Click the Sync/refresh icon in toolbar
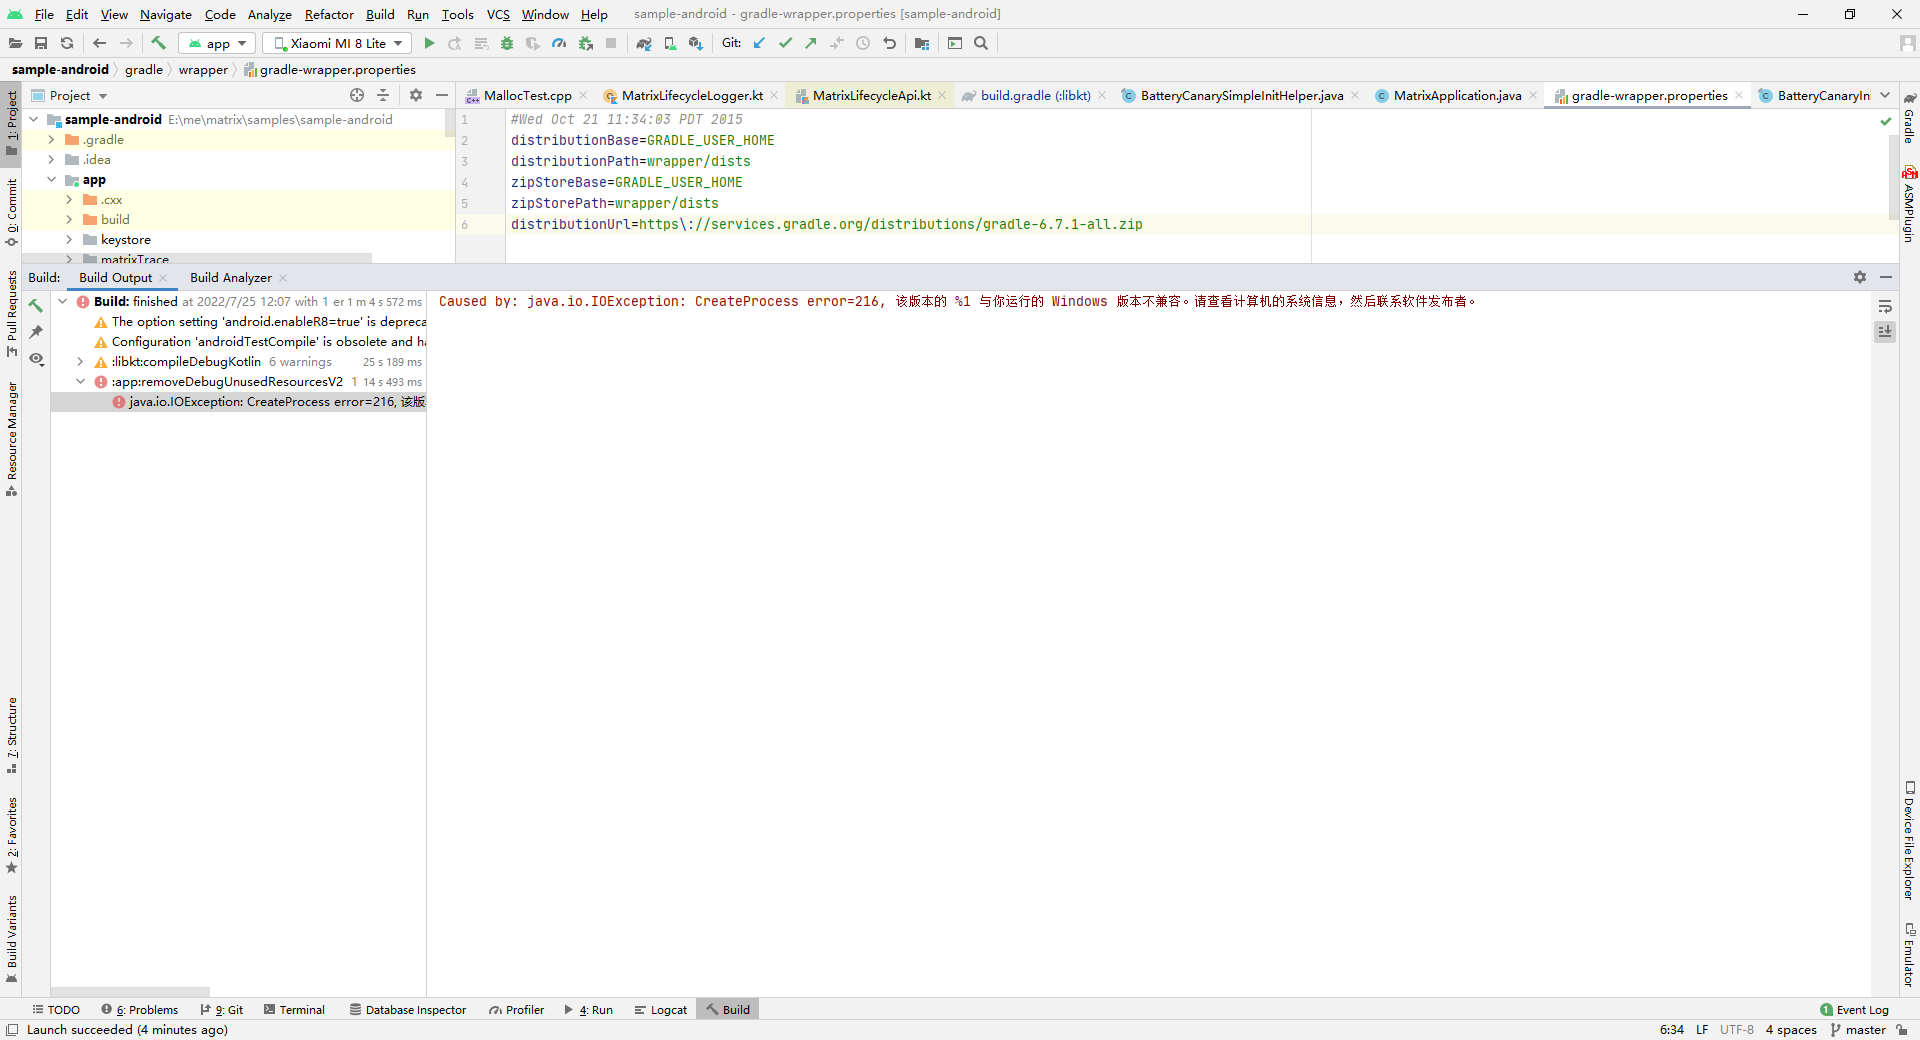The width and height of the screenshot is (1920, 1040). click(67, 43)
